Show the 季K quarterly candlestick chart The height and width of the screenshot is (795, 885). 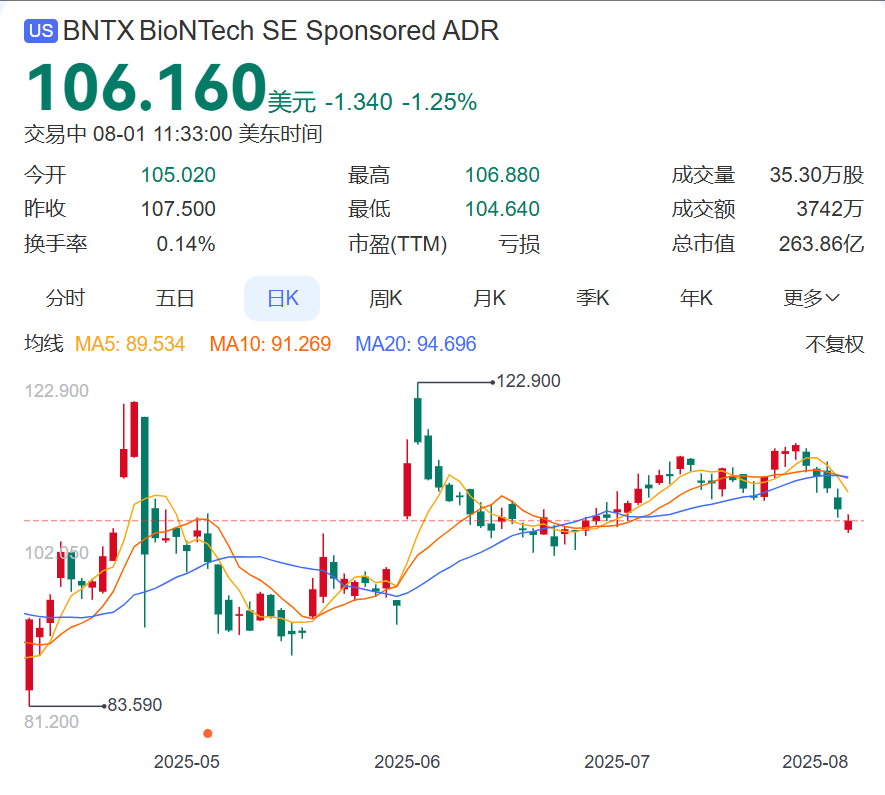[593, 298]
